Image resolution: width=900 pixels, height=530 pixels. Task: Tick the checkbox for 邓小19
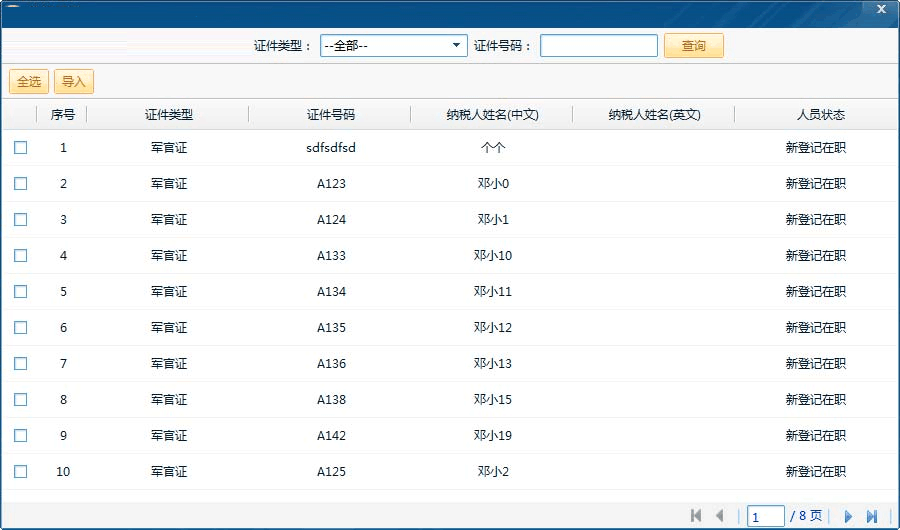point(21,436)
